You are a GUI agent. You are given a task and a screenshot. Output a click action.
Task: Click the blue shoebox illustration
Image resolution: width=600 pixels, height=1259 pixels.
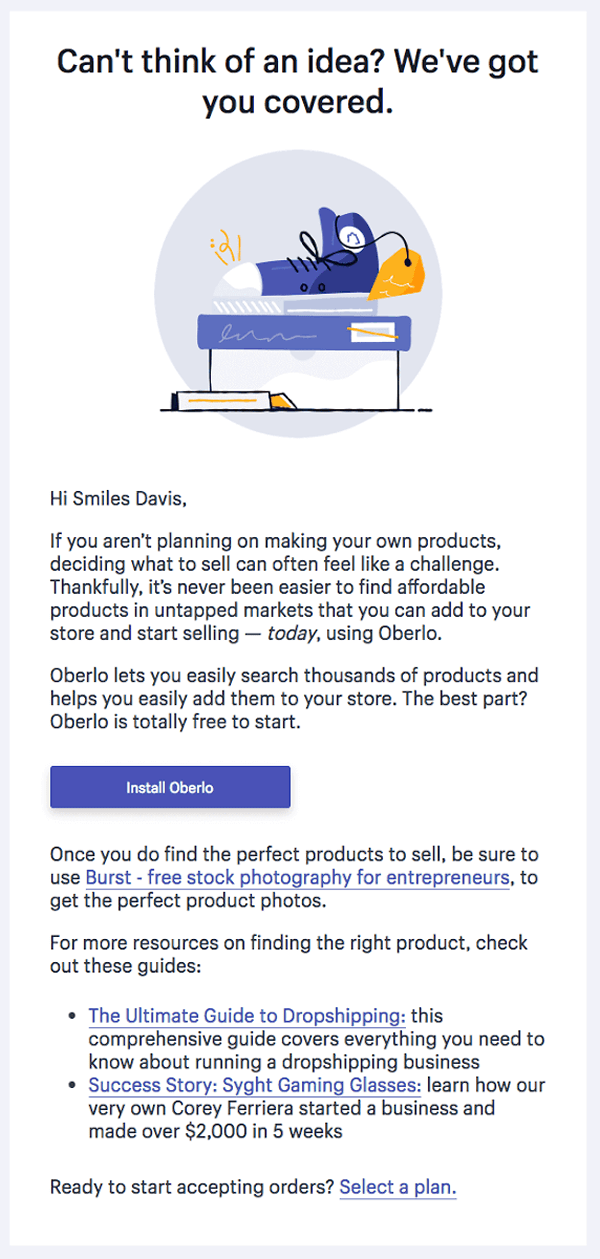[x=300, y=335]
